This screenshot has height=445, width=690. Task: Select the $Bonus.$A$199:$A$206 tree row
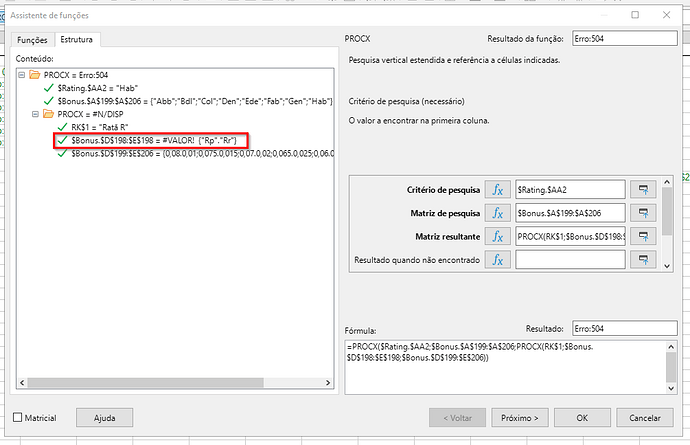[x=195, y=101]
